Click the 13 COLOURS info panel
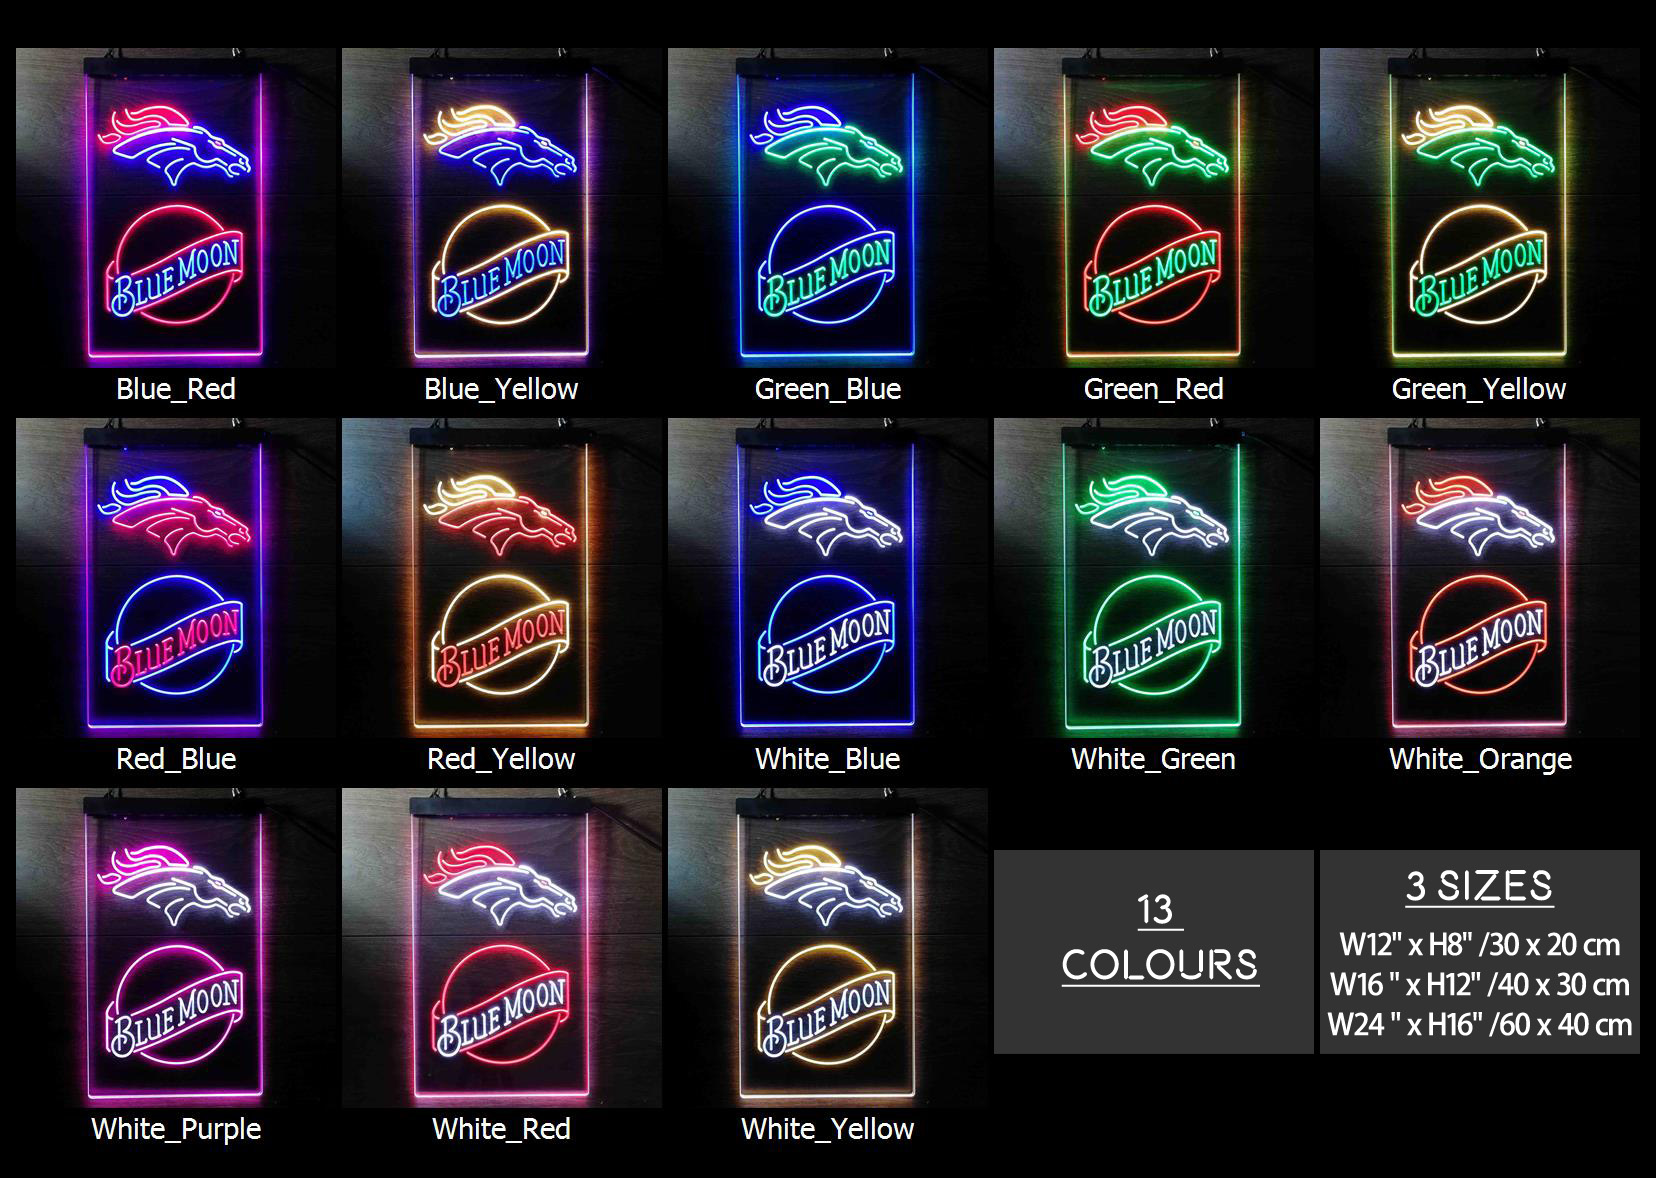1656x1178 pixels. pyautogui.click(x=1154, y=952)
